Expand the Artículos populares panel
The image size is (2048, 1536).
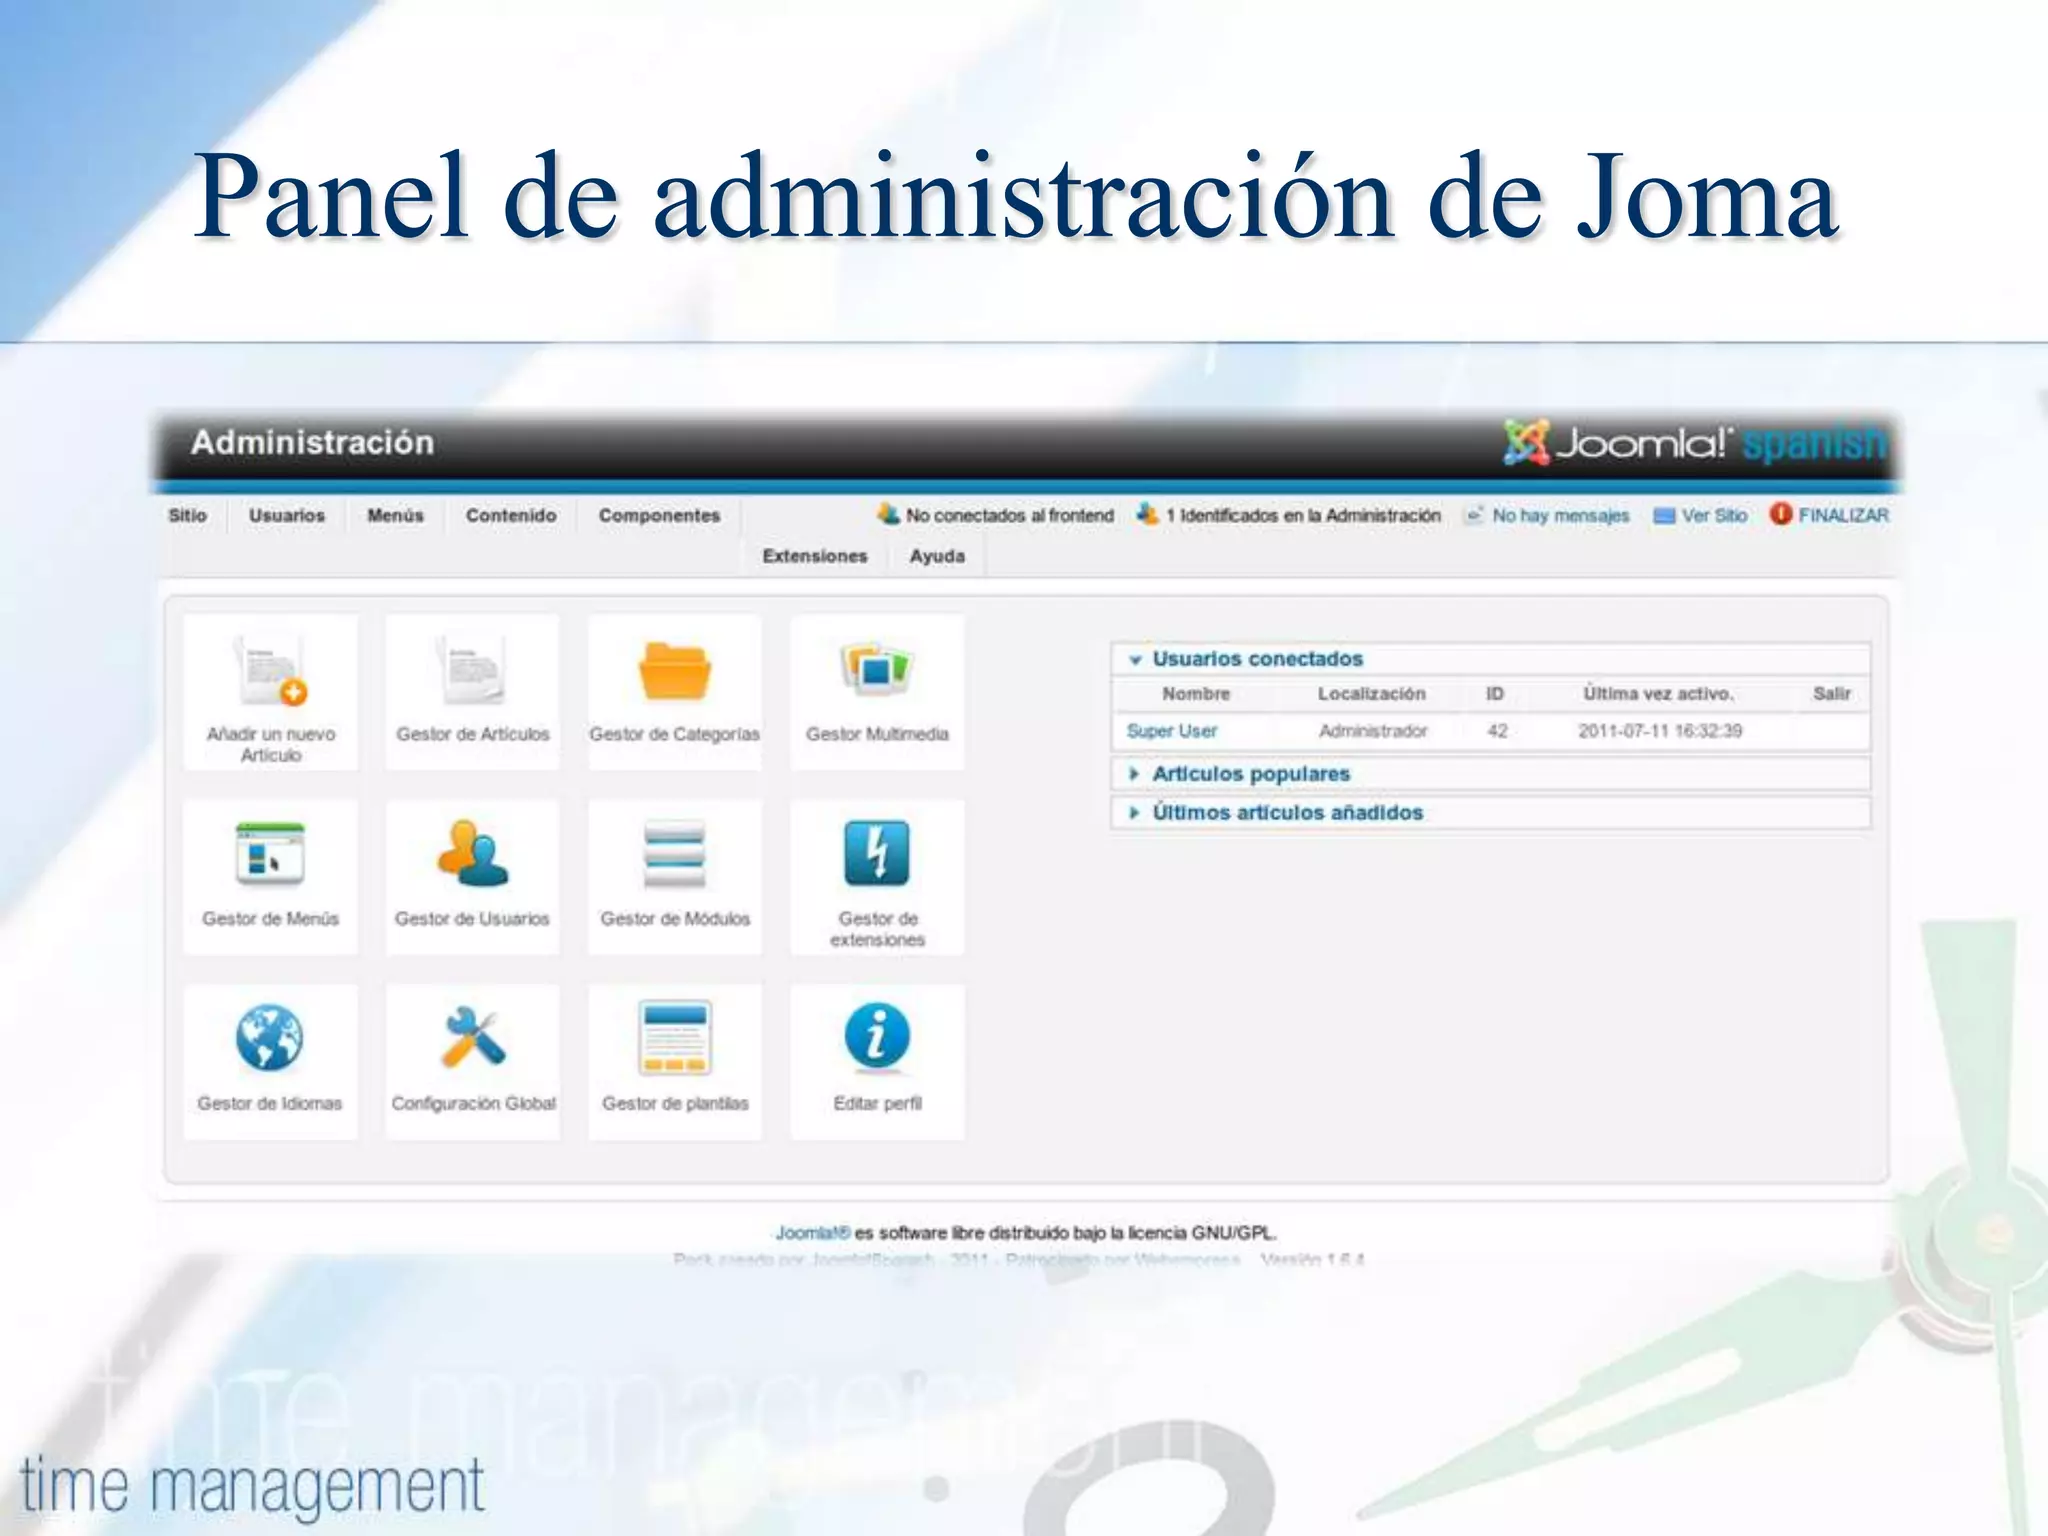pos(1490,773)
